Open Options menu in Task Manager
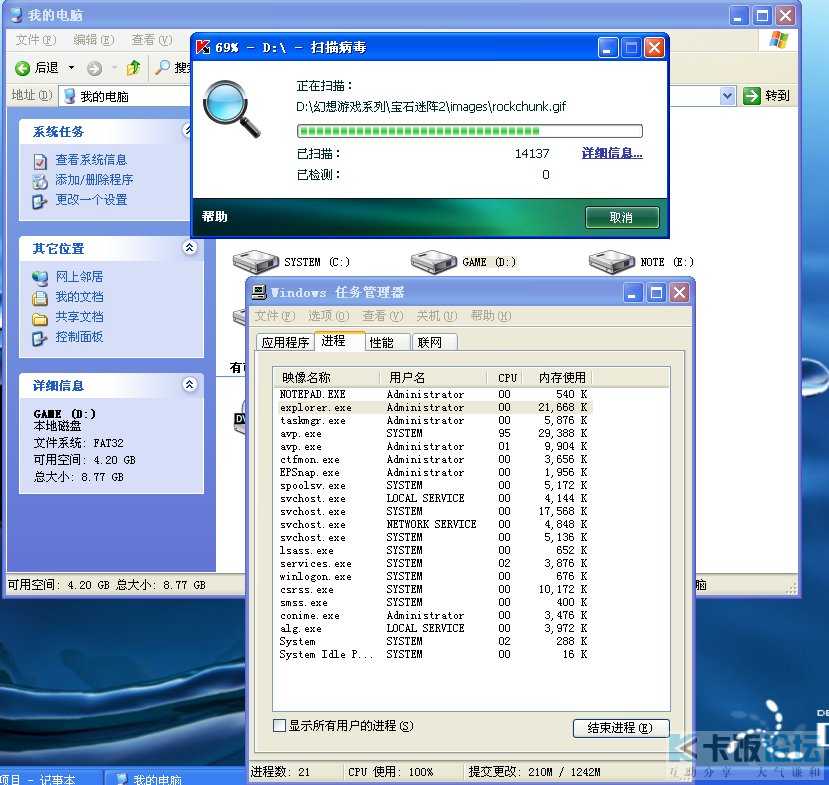The height and width of the screenshot is (785, 829). [x=328, y=316]
